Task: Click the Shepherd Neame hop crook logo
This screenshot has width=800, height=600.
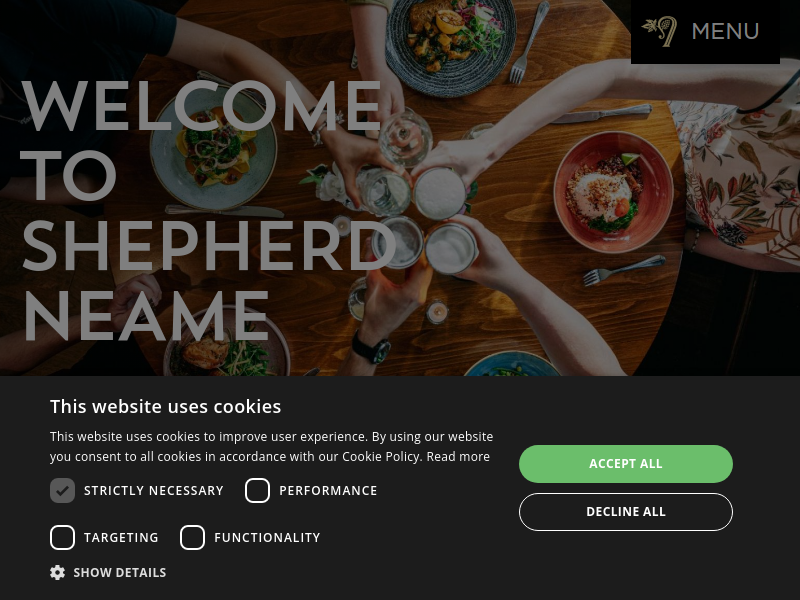Action: 660,31
